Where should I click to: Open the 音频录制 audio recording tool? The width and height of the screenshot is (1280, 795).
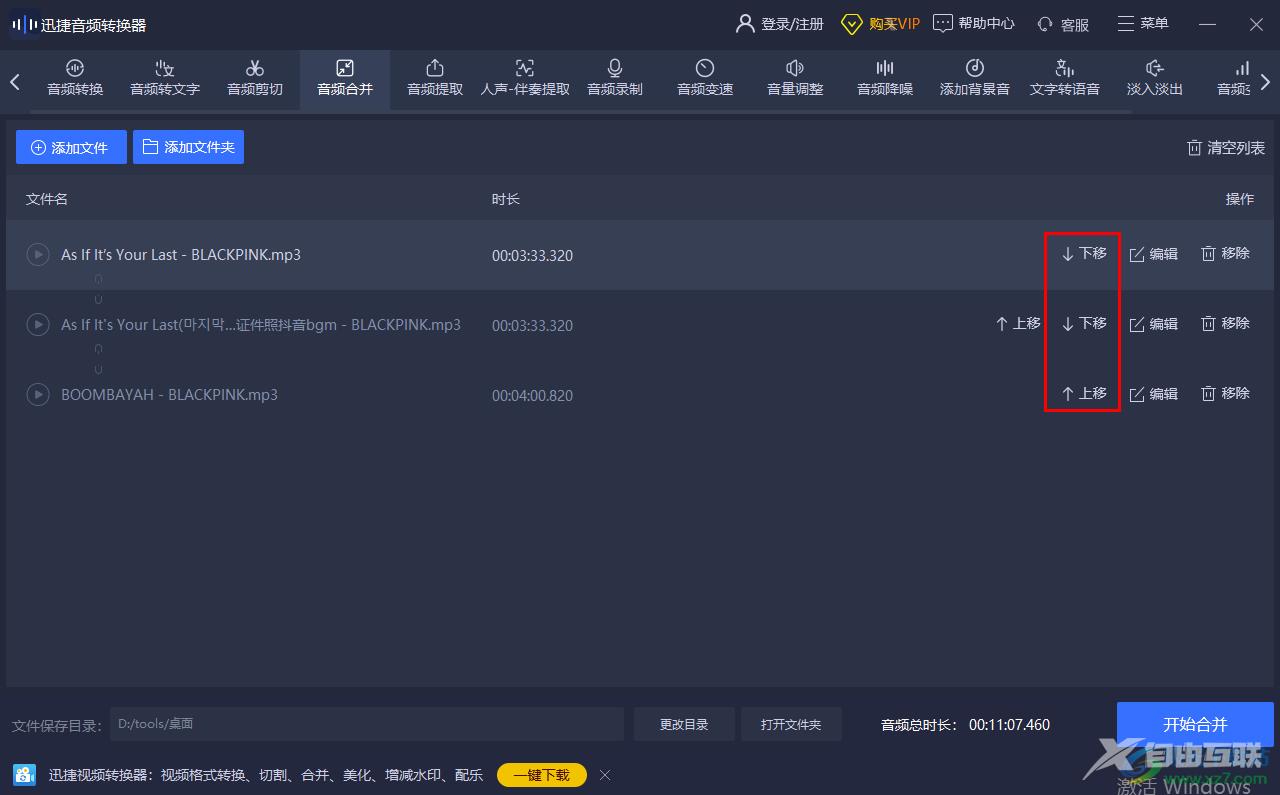pos(615,78)
